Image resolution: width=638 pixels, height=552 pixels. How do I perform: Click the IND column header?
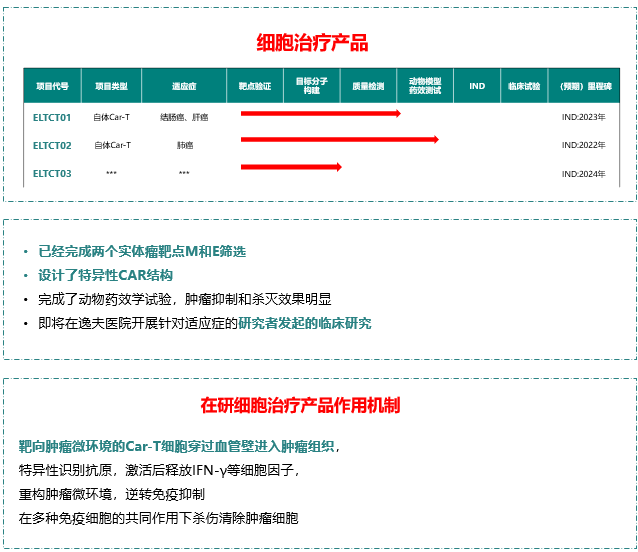coord(477,86)
